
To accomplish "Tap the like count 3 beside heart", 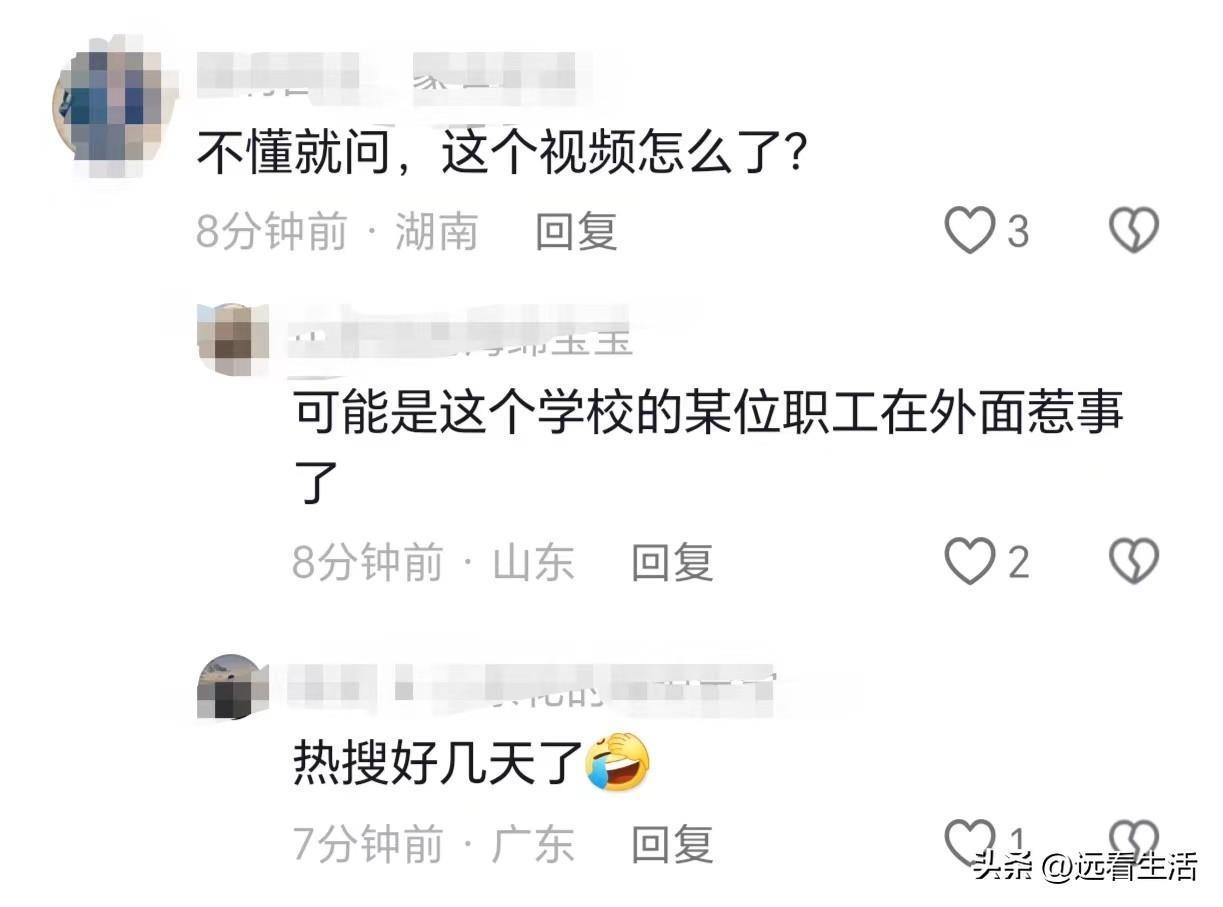I will pos(1017,232).
